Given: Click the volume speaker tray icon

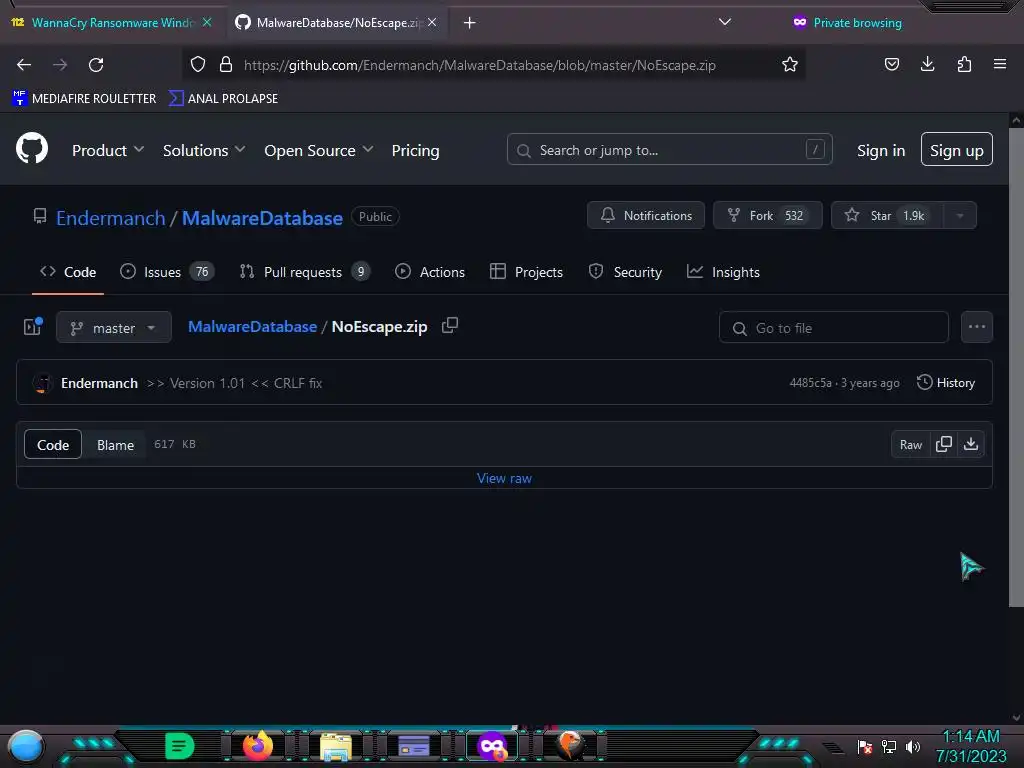Looking at the screenshot, I should click(x=913, y=747).
